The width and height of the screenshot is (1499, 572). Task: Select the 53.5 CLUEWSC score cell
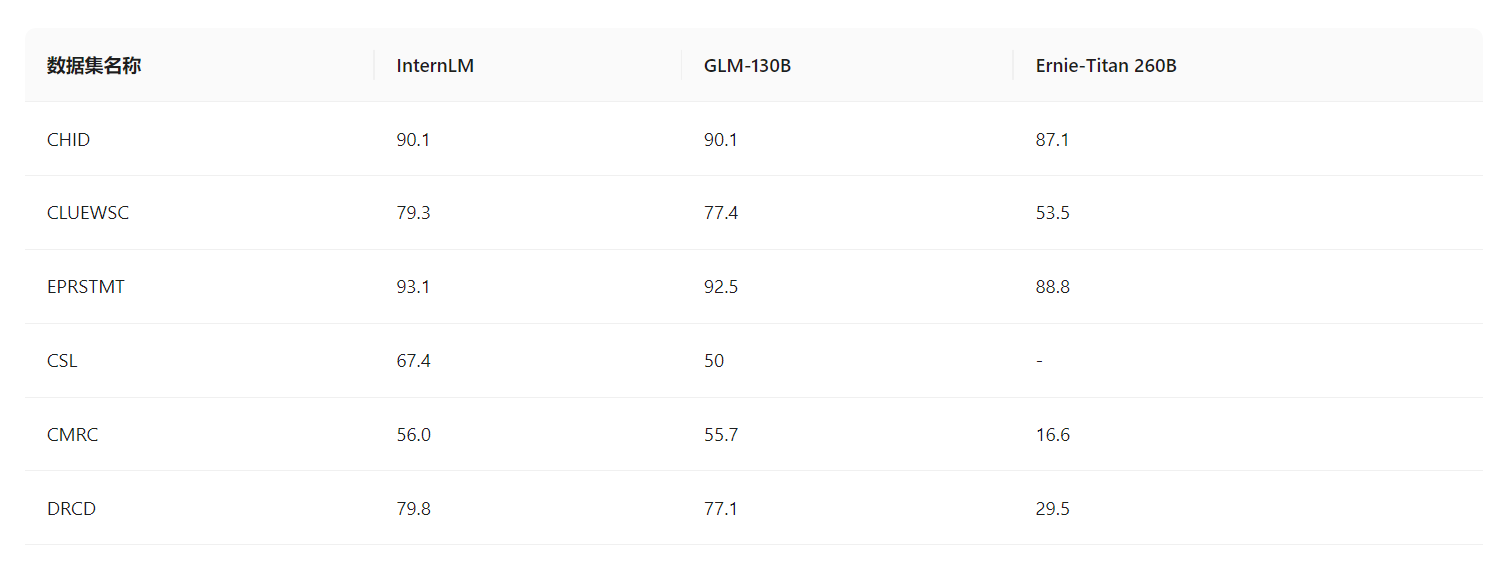1052,213
